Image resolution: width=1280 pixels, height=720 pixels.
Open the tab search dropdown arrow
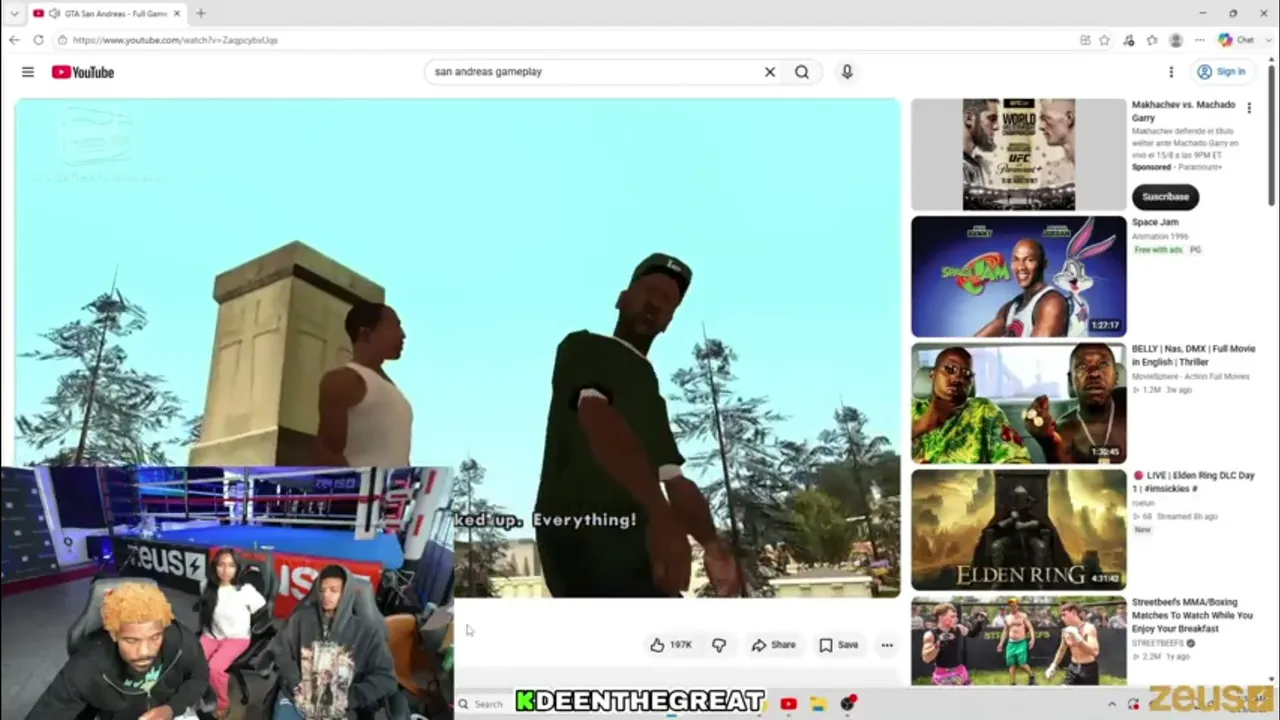click(13, 13)
